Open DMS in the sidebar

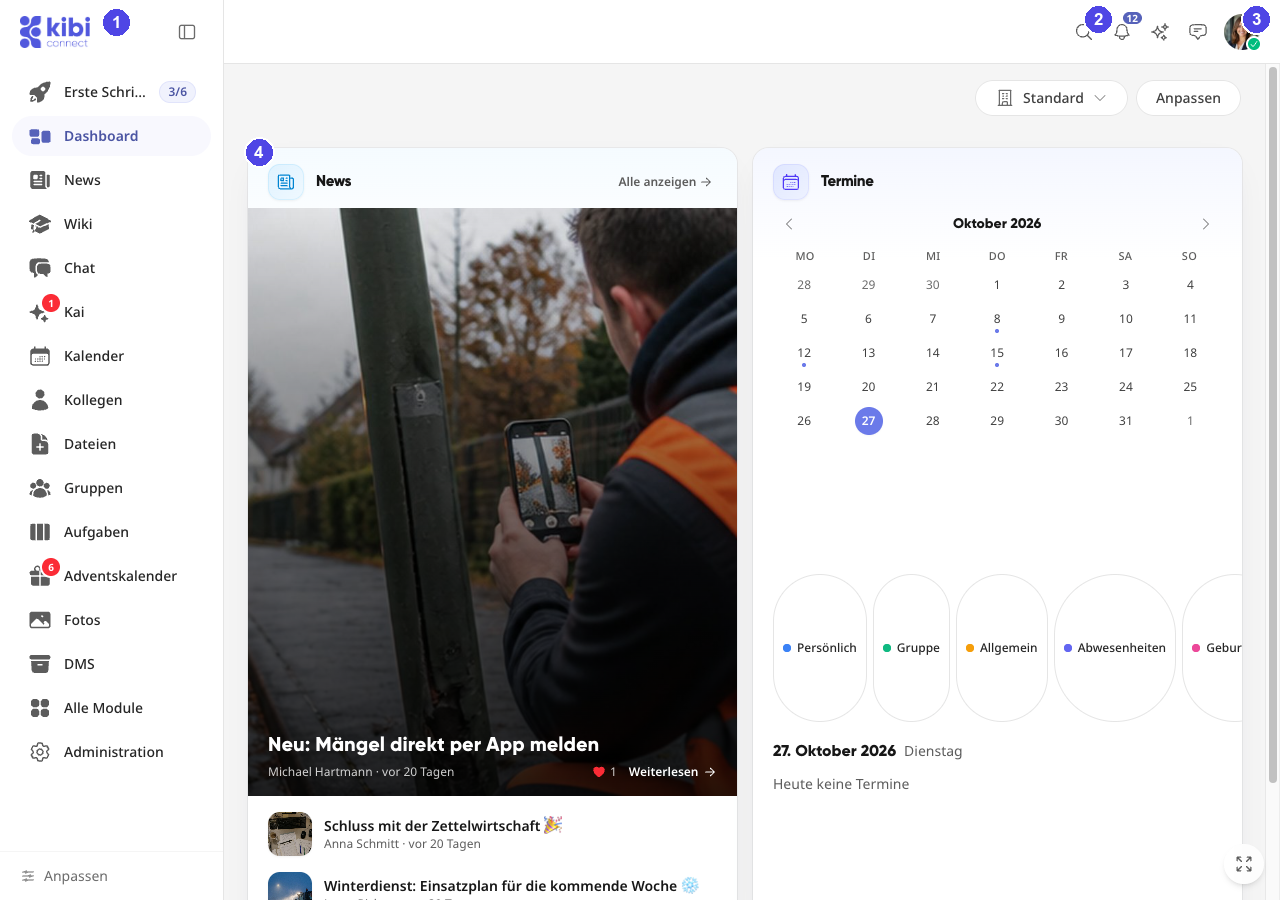point(112,664)
